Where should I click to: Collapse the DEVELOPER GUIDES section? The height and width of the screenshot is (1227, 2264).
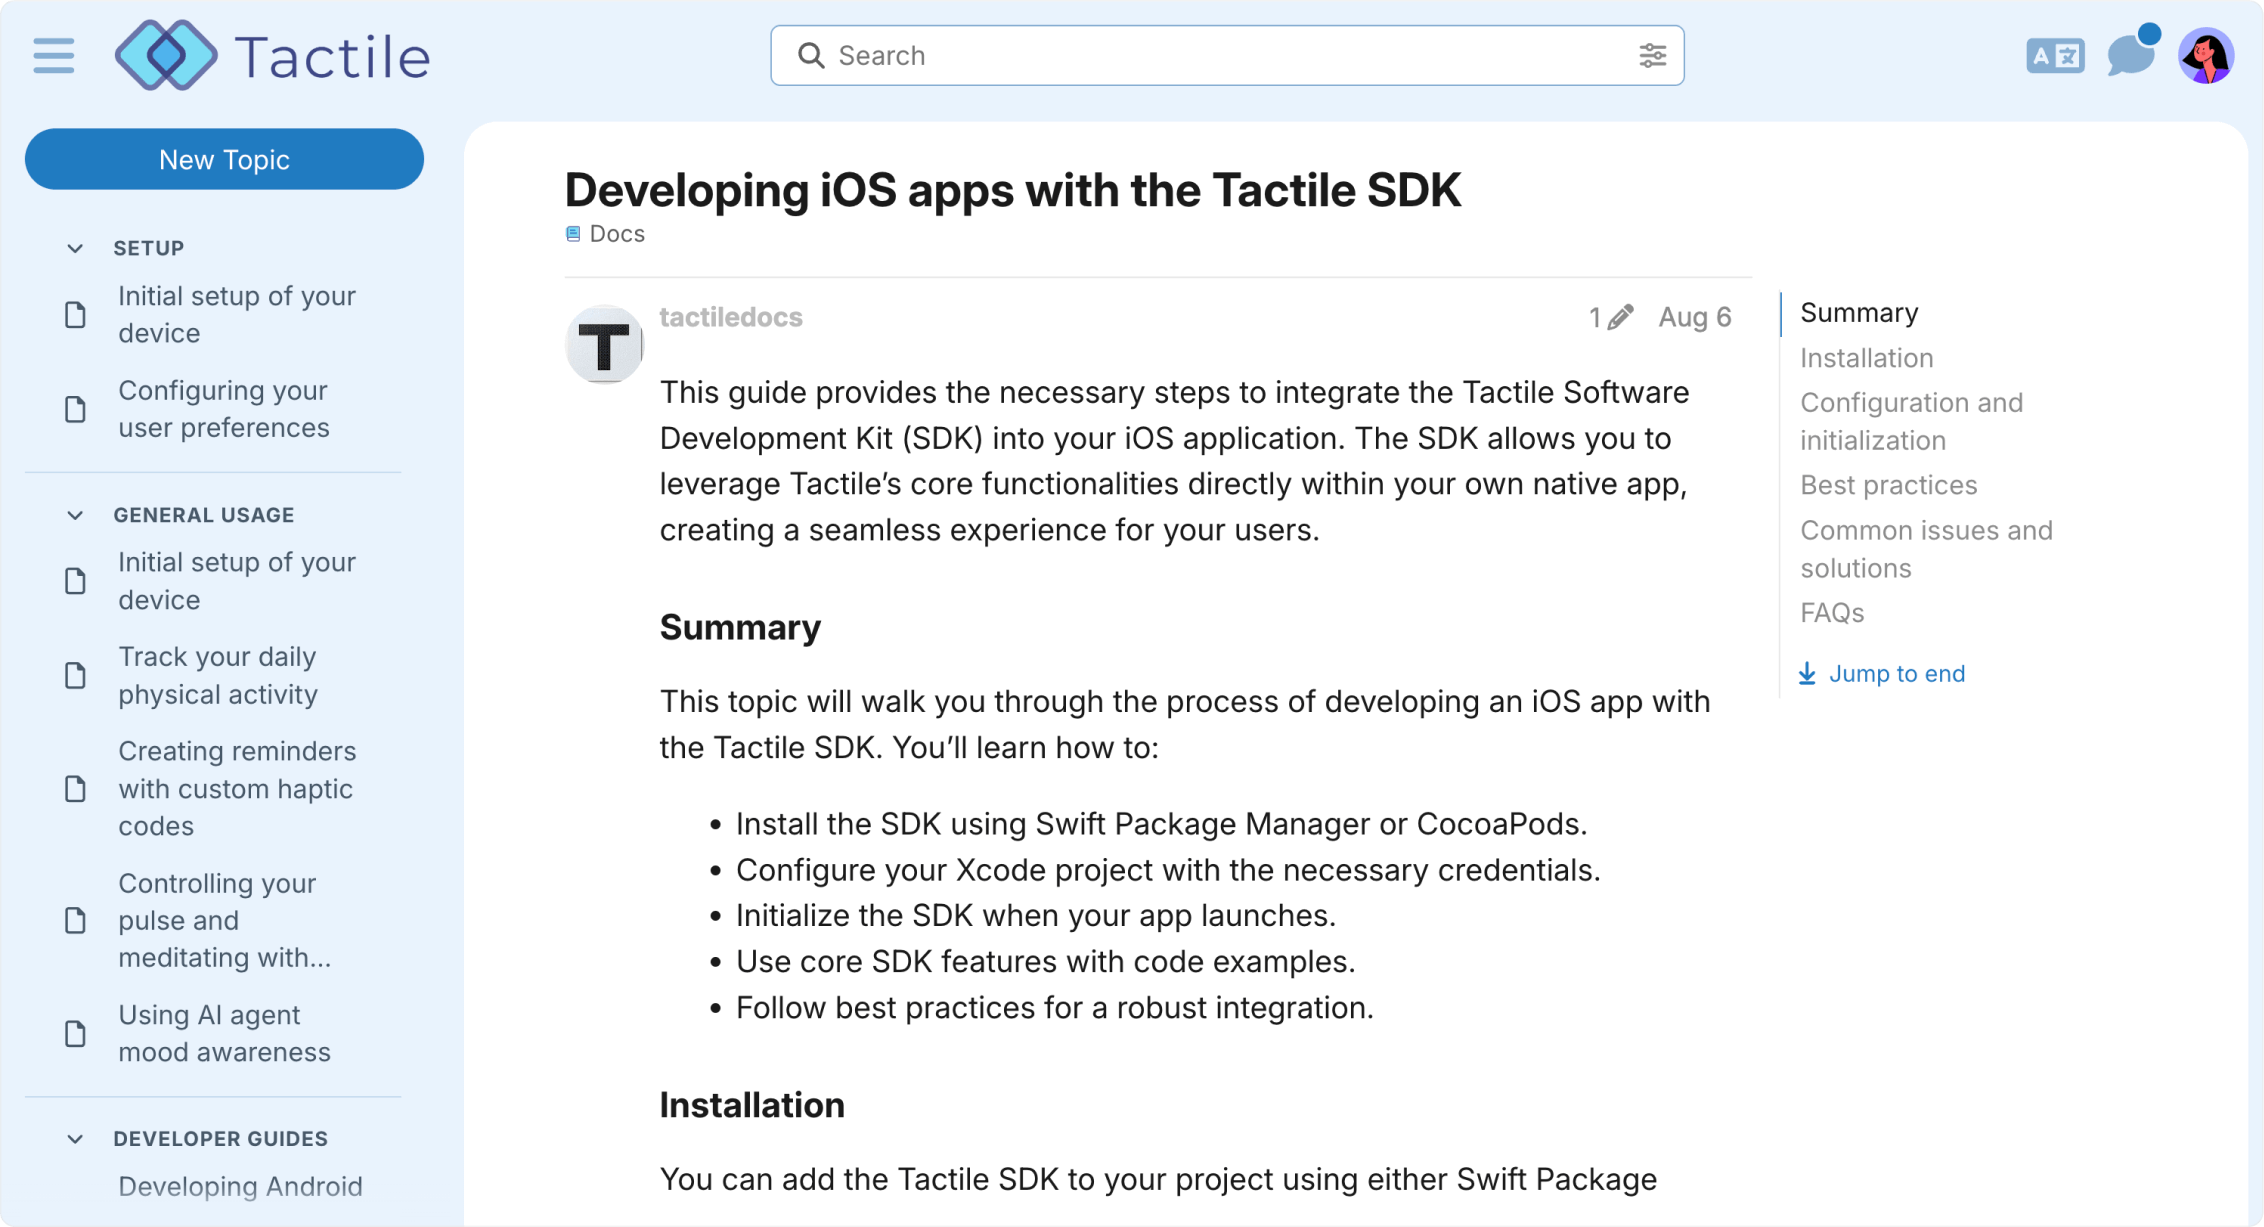click(75, 1138)
